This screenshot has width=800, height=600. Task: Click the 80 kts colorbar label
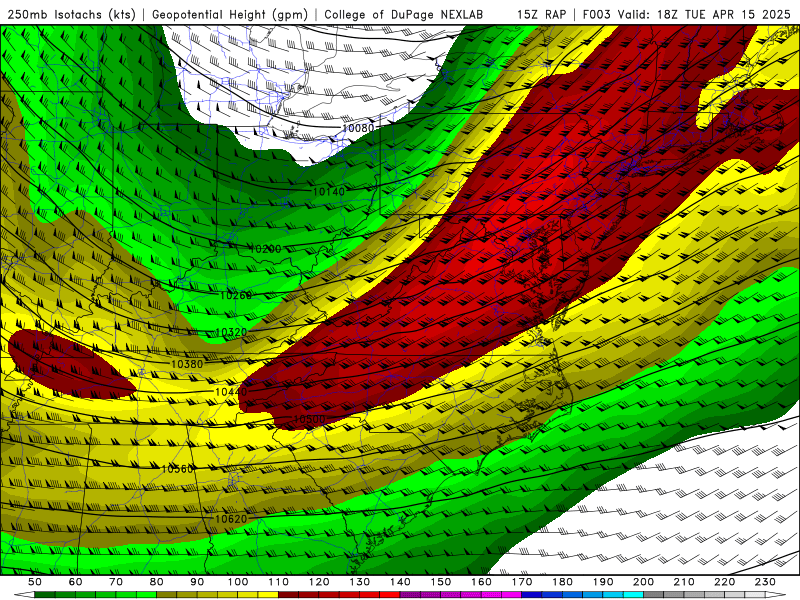click(x=157, y=582)
